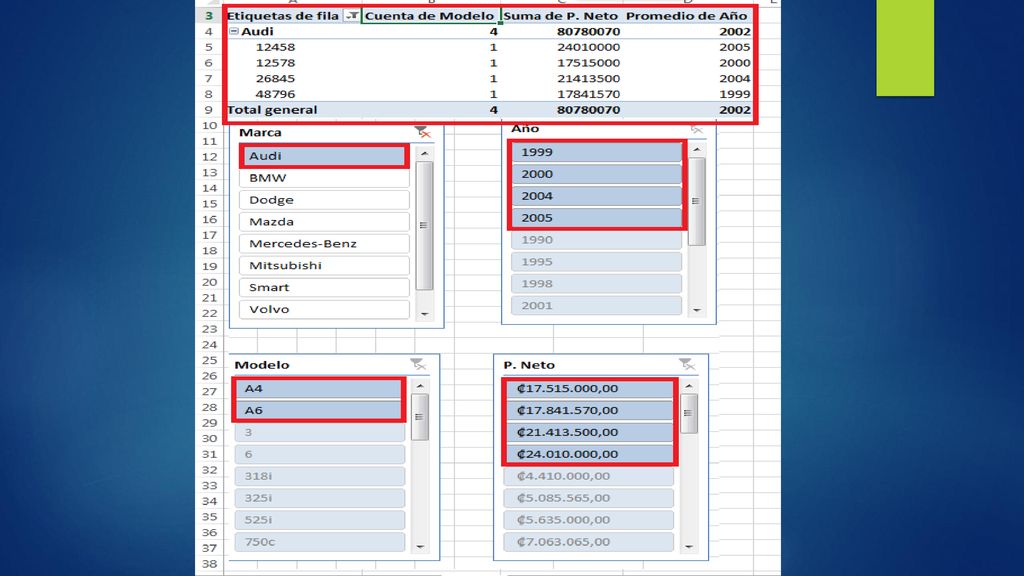Image resolution: width=1024 pixels, height=576 pixels.
Task: Click the Marca slicer scroll-down arrow
Action: [x=424, y=314]
